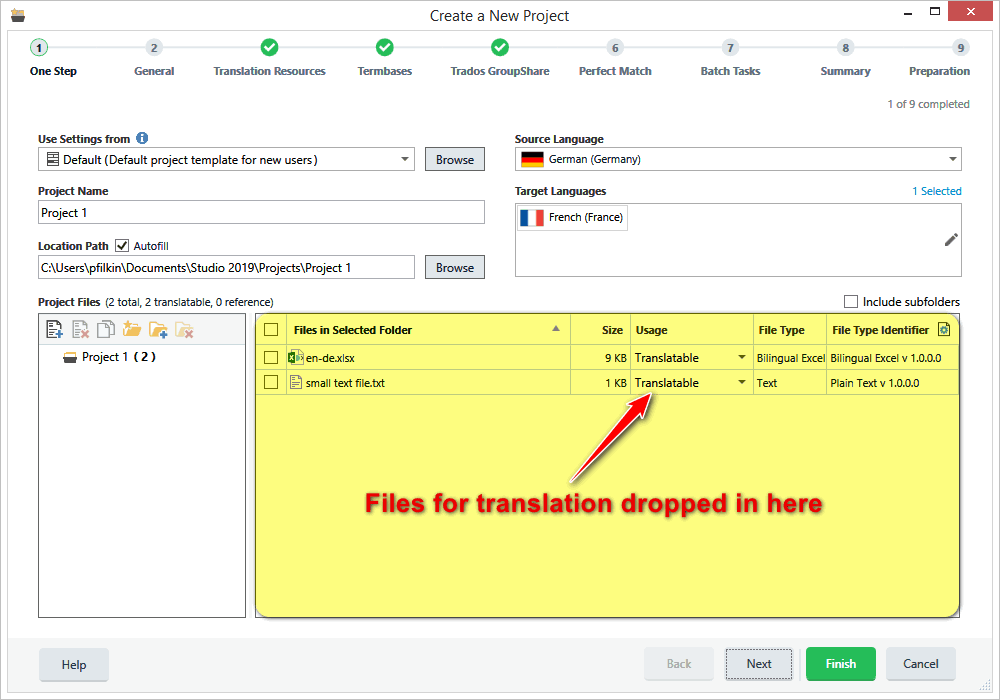The width and height of the screenshot is (1000, 700).
Task: Click the info icon beside Use Settings from
Action: (x=142, y=138)
